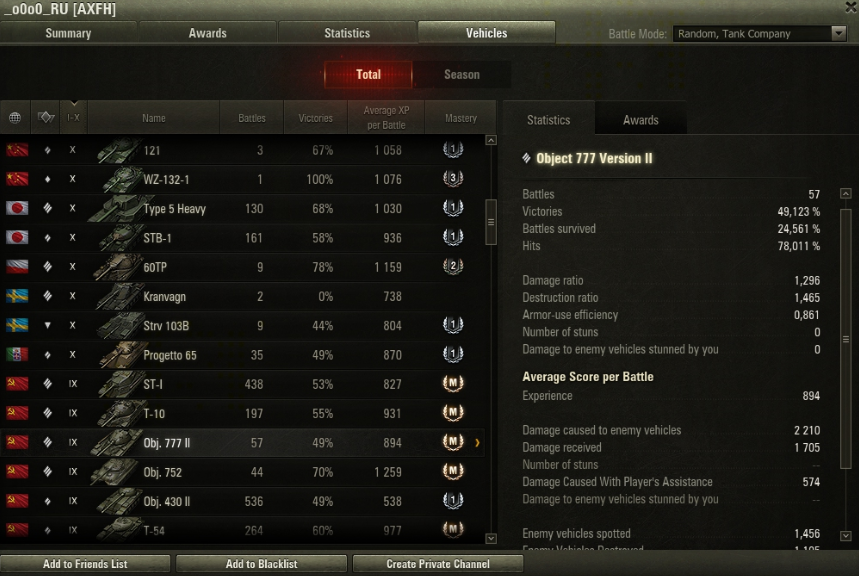Viewport: 859px width, 576px height.
Task: Click the Swedish flag on Kranvagn row
Action: [x=17, y=296]
